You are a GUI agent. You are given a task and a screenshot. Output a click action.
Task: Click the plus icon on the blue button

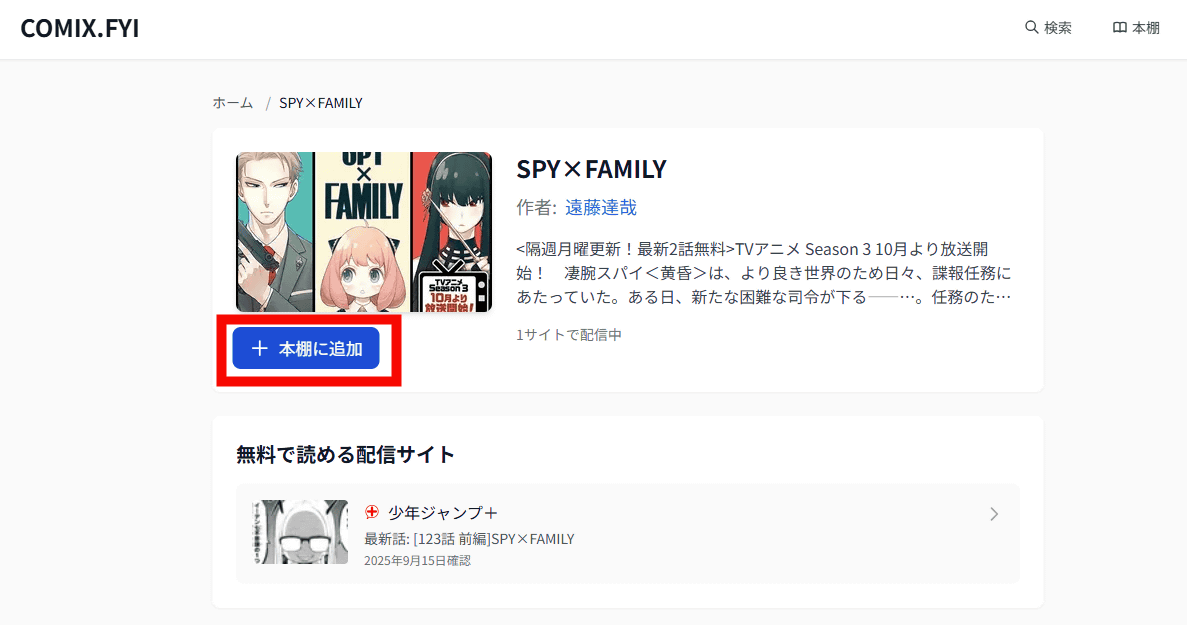coord(260,348)
